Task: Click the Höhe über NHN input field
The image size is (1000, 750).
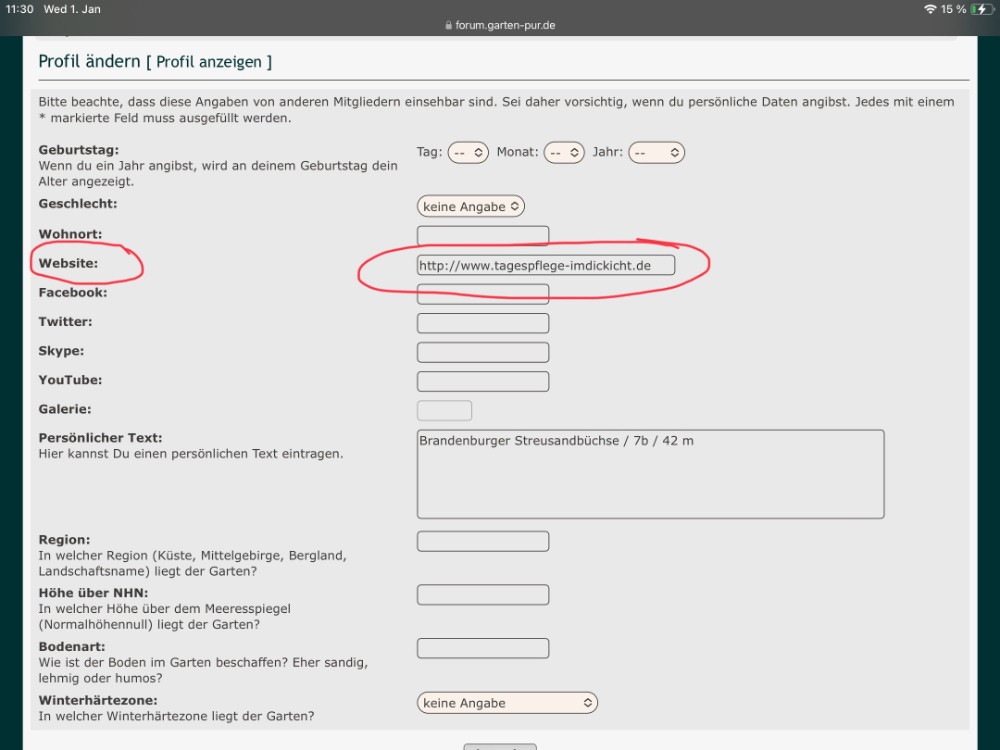Action: pyautogui.click(x=483, y=595)
